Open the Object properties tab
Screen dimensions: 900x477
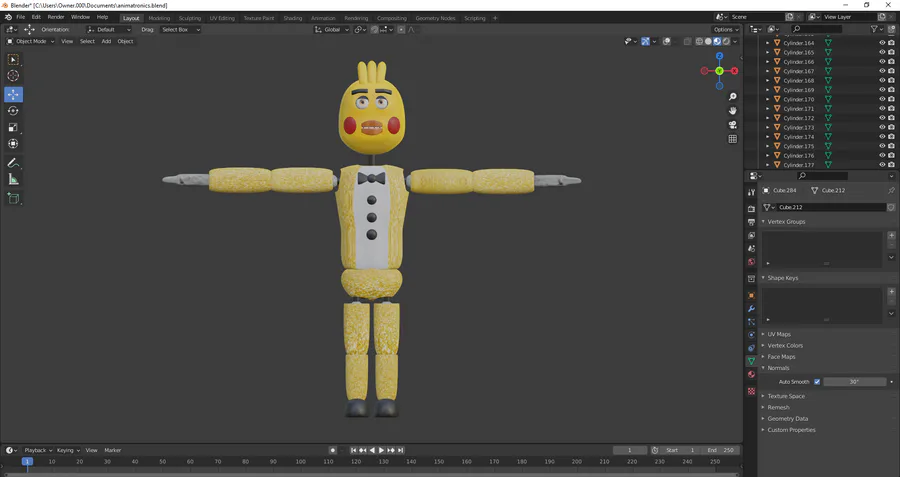pos(751,296)
